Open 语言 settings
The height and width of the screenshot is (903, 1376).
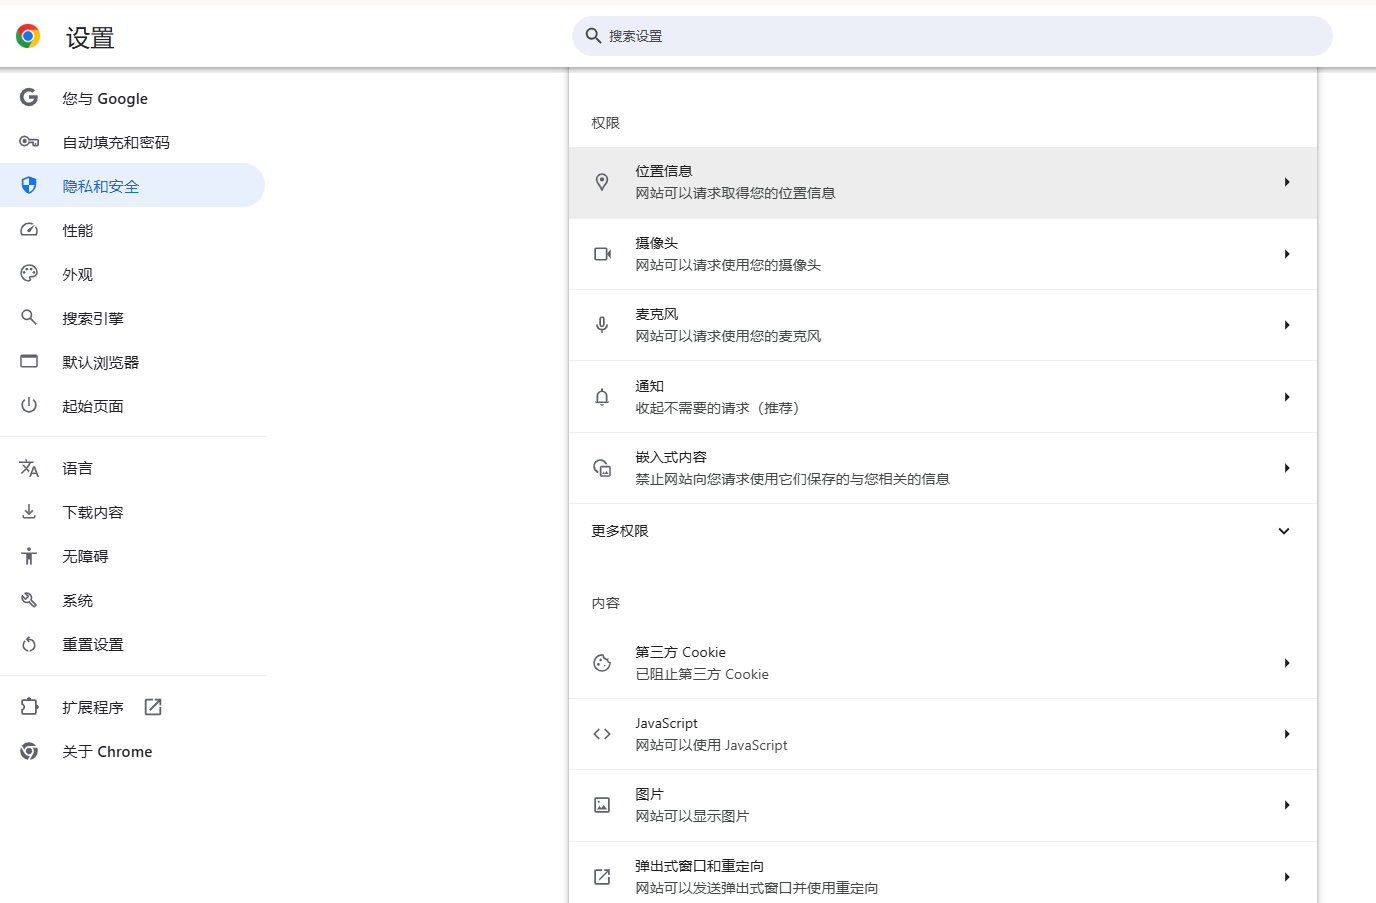[133, 468]
